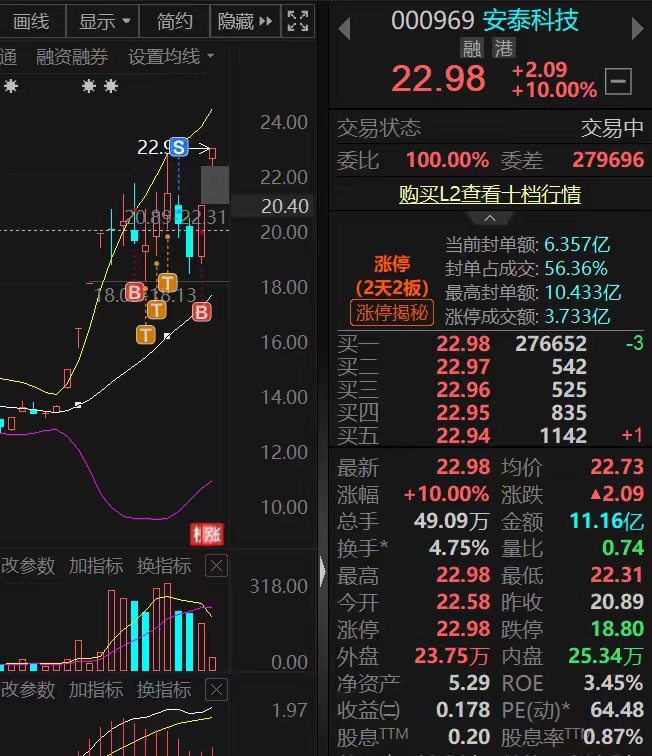Click the 20.40 axis price label
The image size is (652, 756).
(285, 206)
